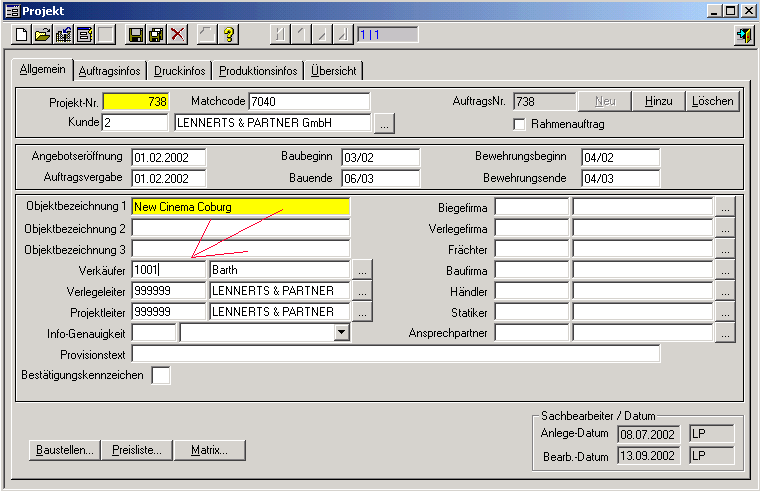Exit via the door icon at toolbar right
Screen dimensions: 760x491
(744, 35)
